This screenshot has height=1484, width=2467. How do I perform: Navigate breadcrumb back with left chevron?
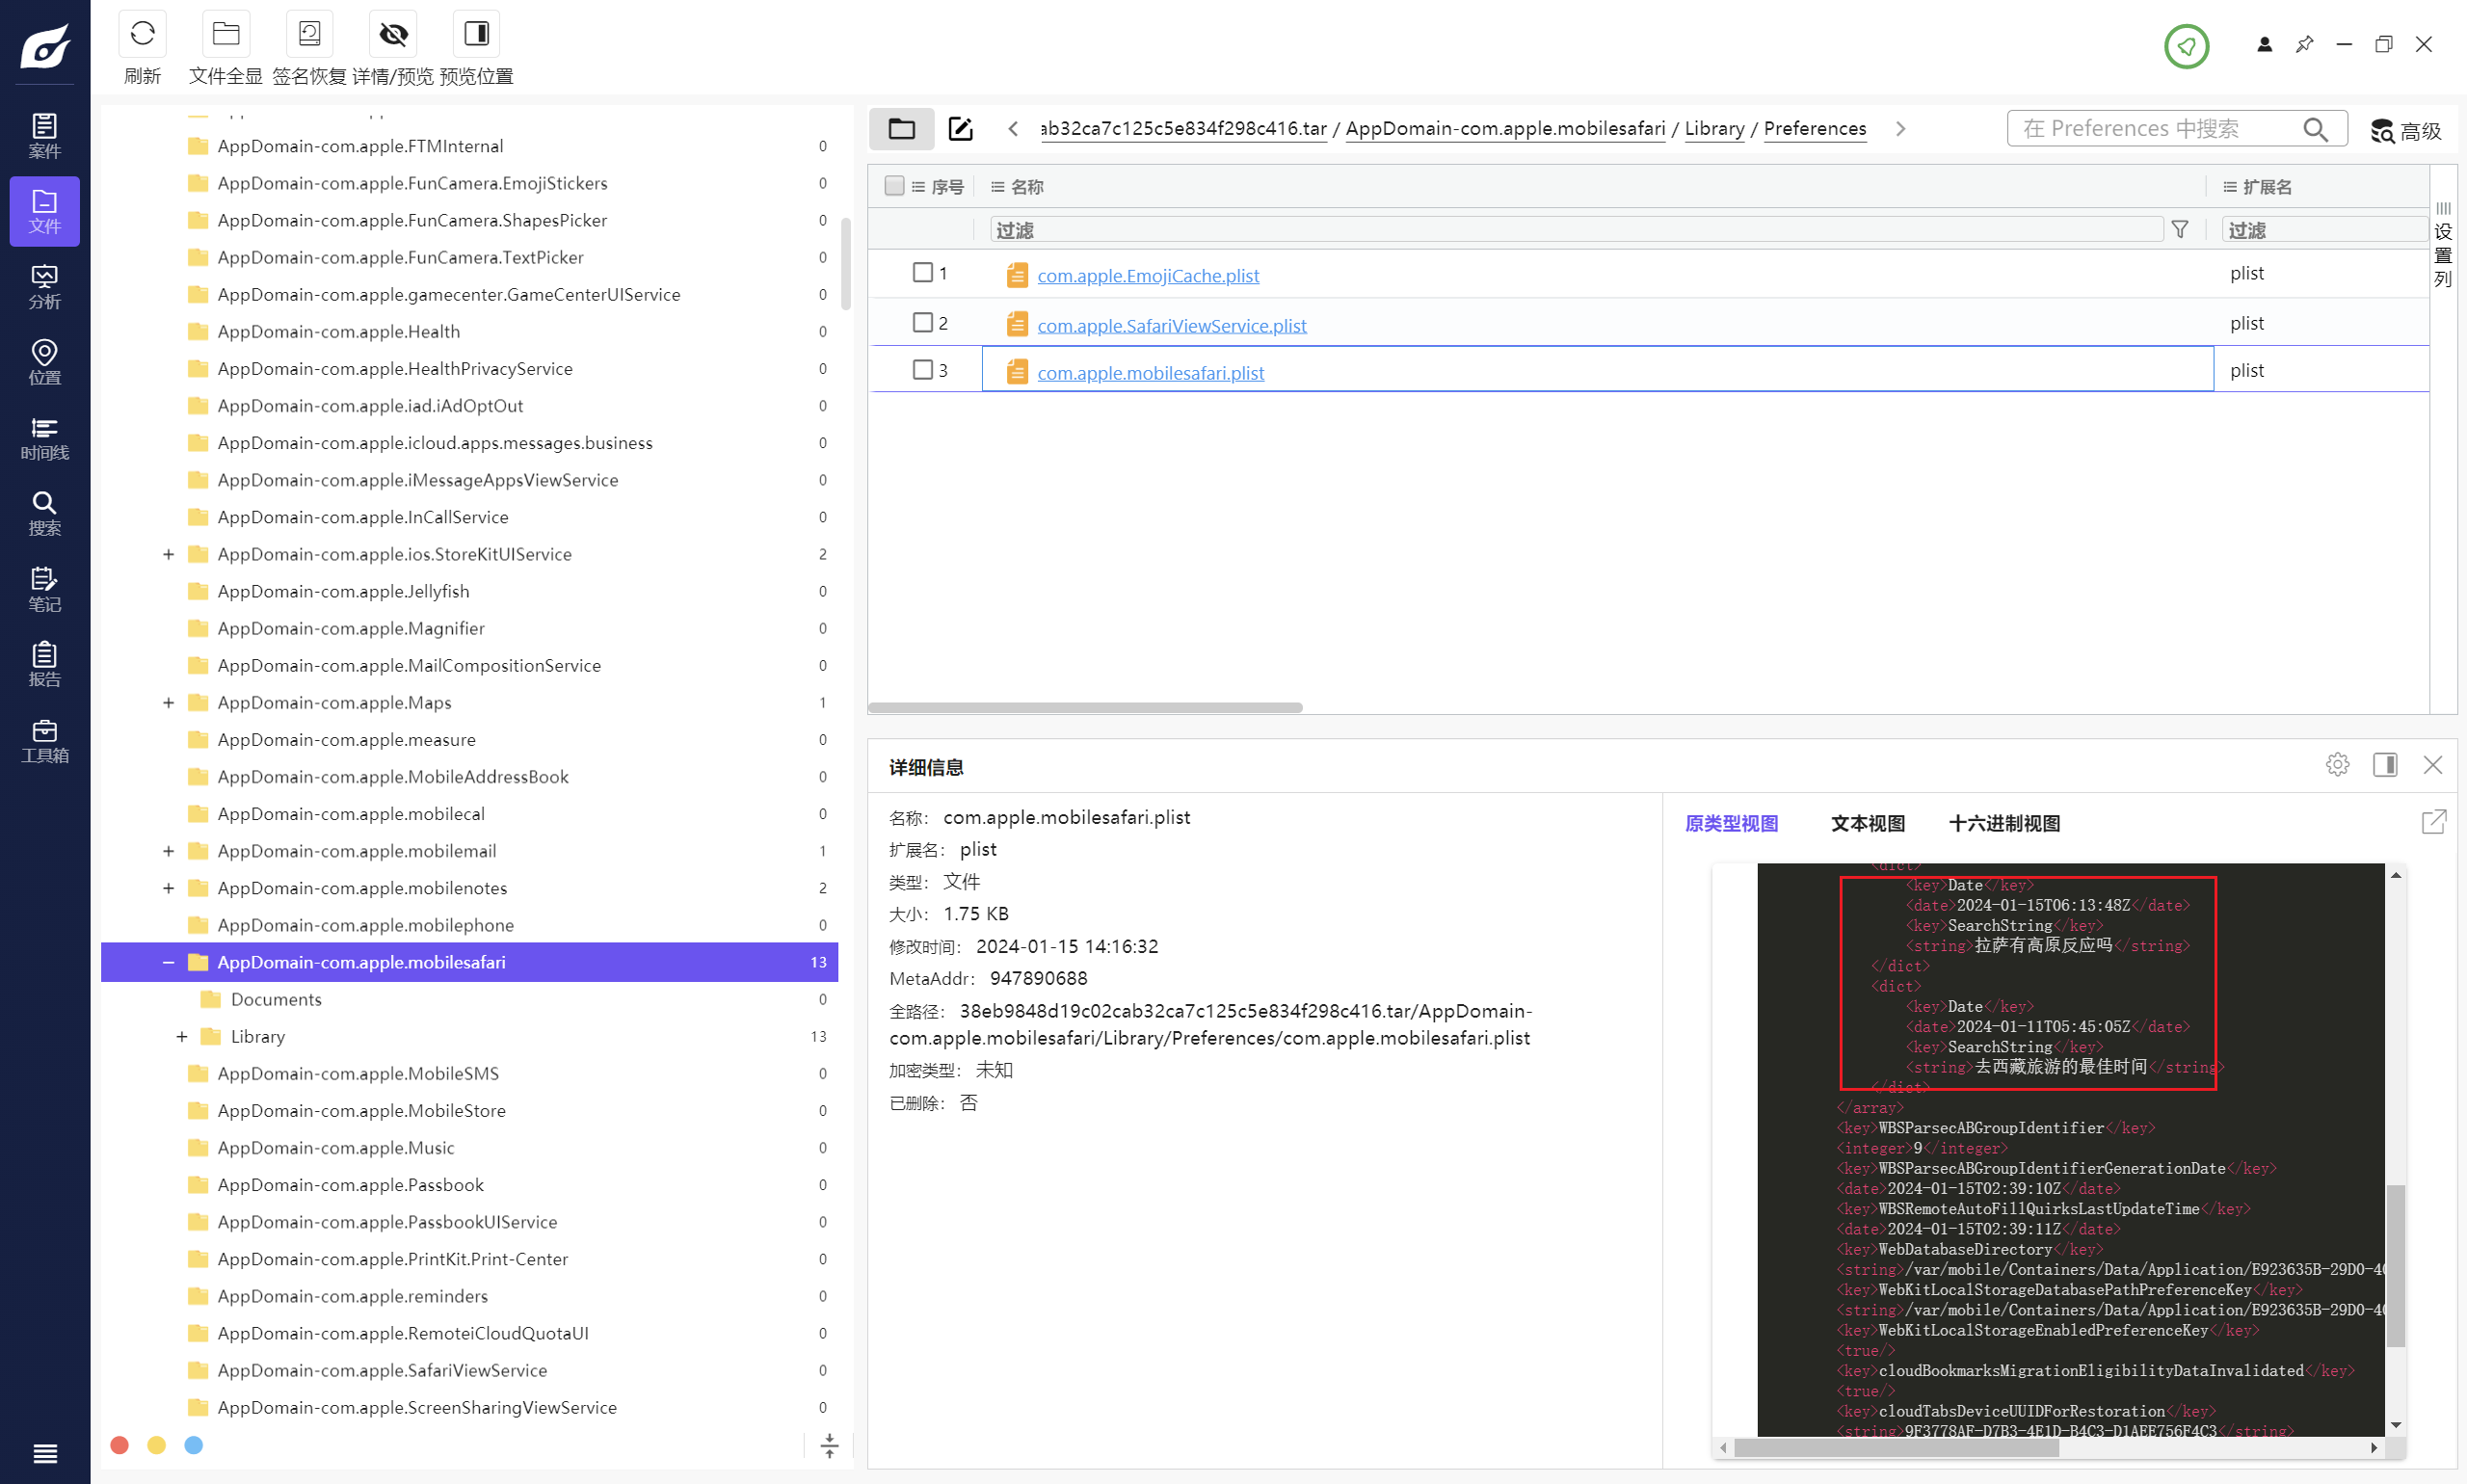click(1013, 129)
